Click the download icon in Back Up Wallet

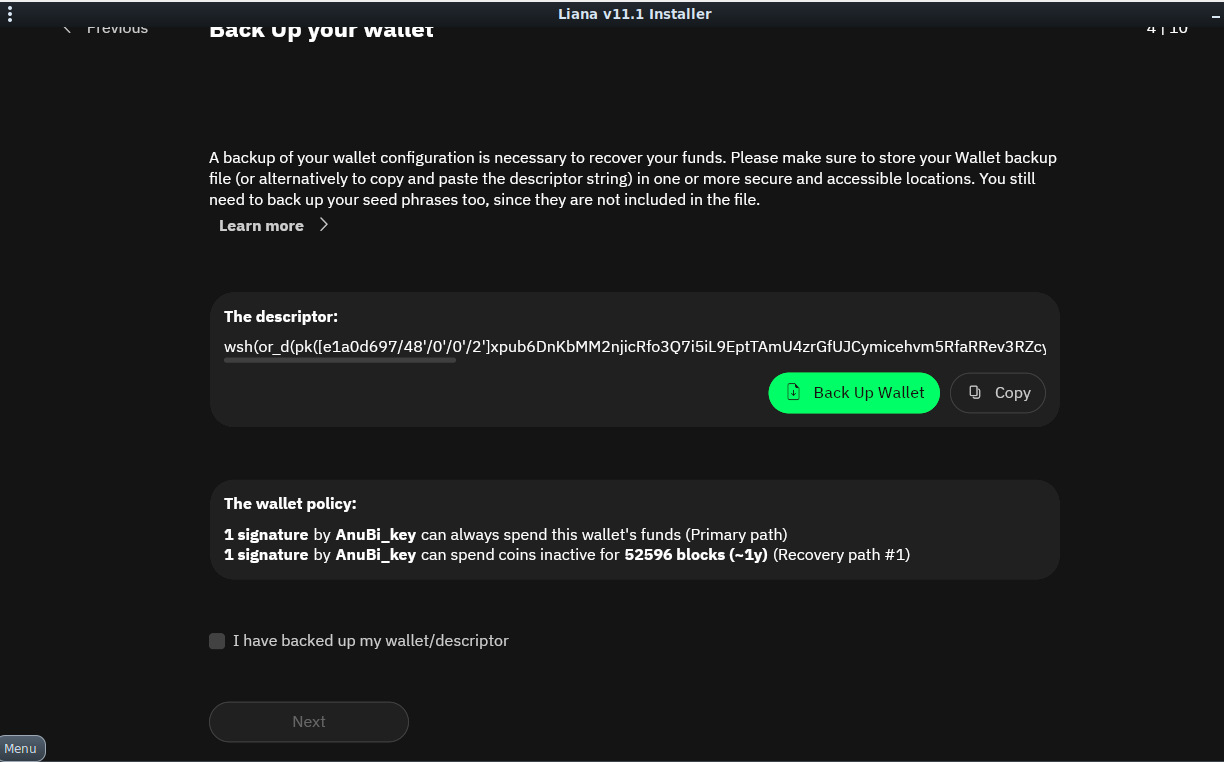(x=793, y=392)
